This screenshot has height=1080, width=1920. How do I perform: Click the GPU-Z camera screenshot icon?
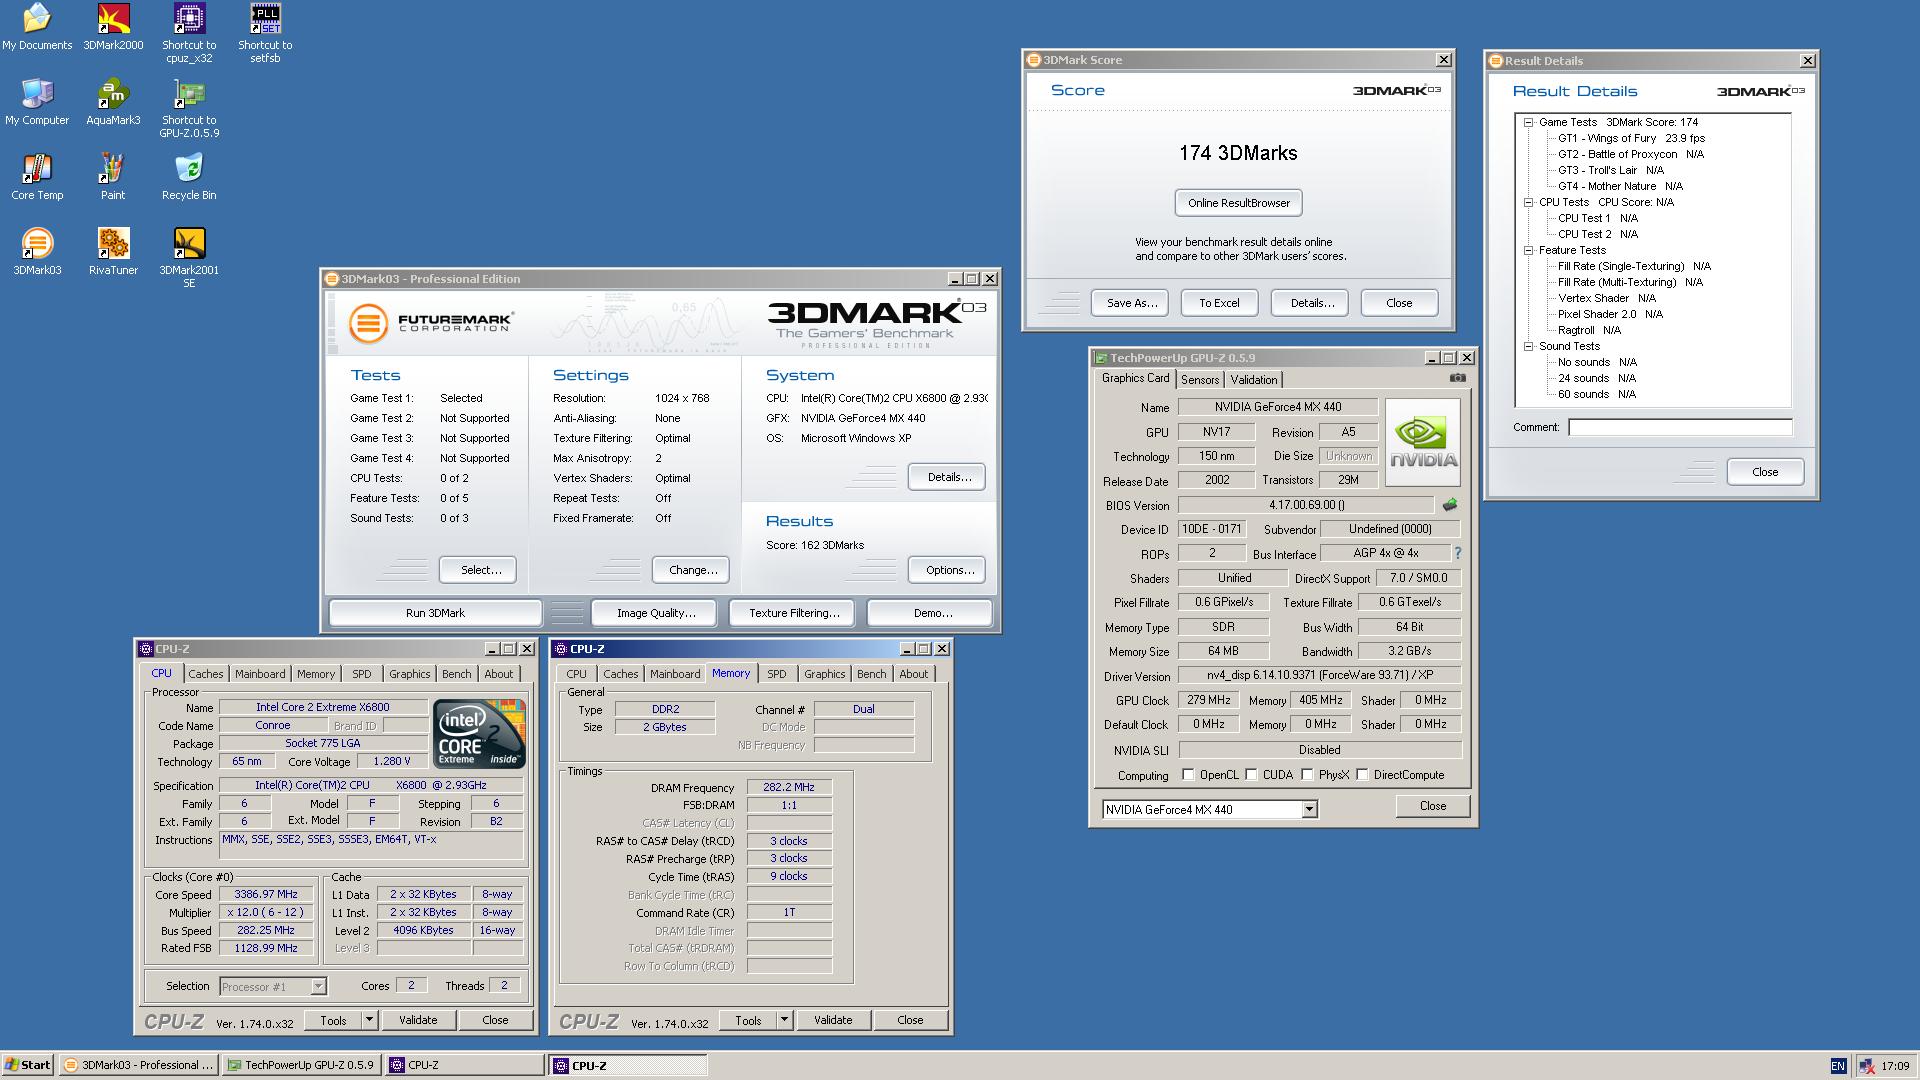pyautogui.click(x=1457, y=378)
